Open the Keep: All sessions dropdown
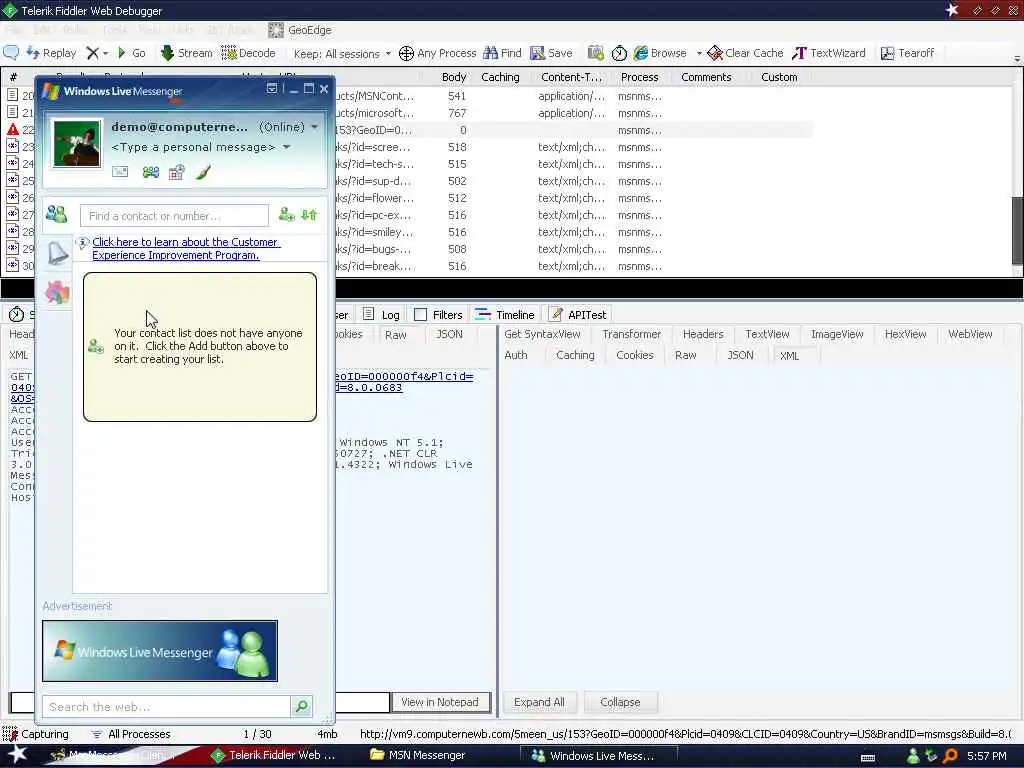Image resolution: width=1024 pixels, height=768 pixels. coord(343,54)
